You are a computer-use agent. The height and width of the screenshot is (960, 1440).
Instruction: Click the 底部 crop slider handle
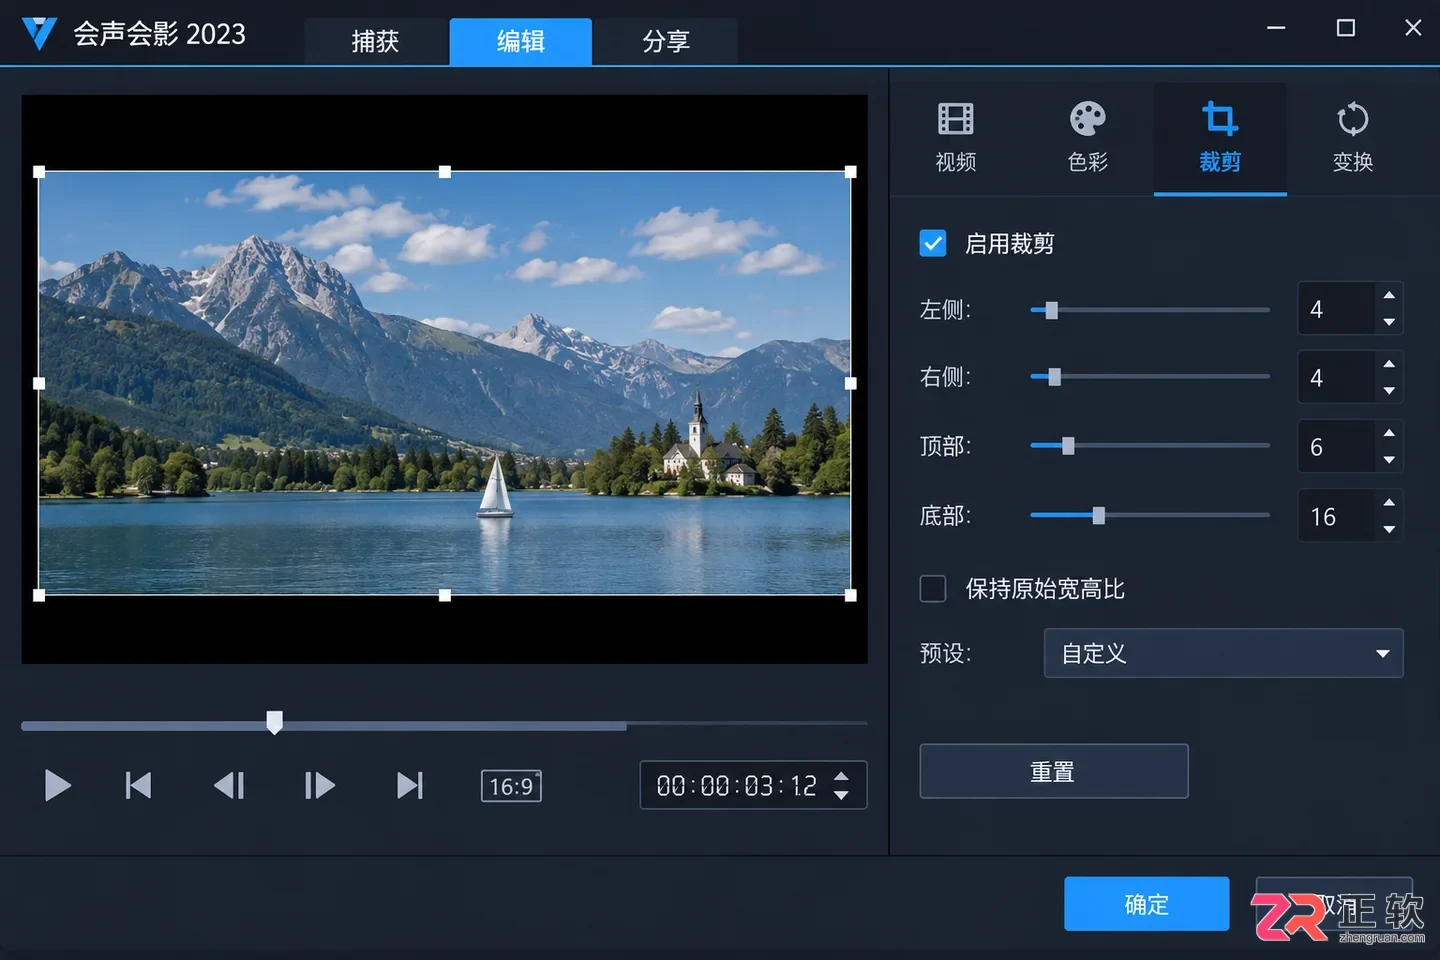click(x=1098, y=516)
